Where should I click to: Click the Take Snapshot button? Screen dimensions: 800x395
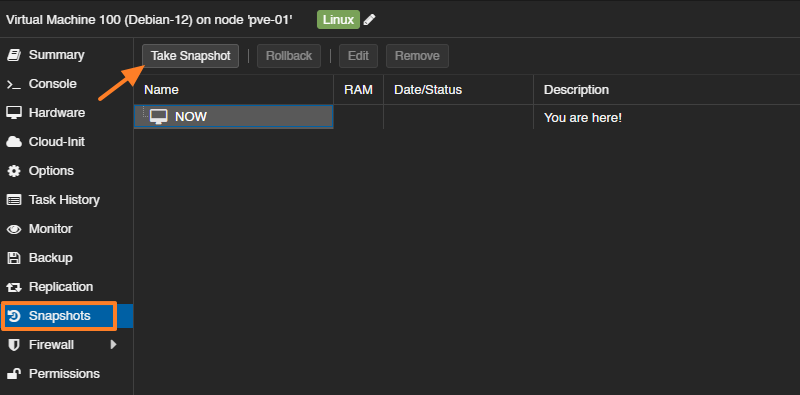click(x=190, y=56)
